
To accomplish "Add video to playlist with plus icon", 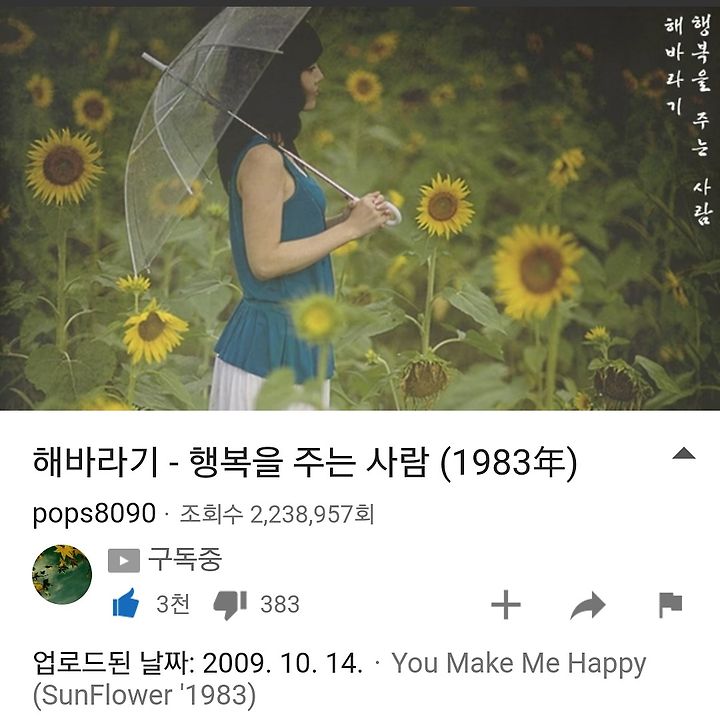I will point(506,605).
